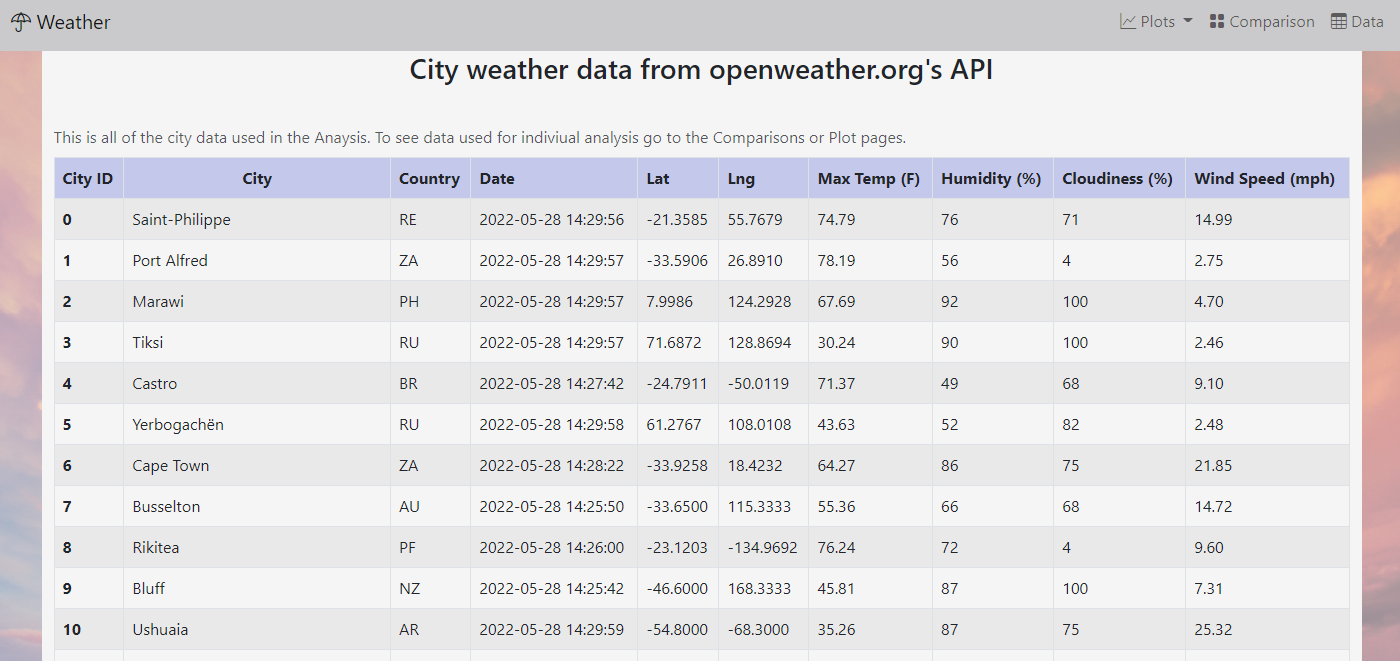Screen dimensions: 1400x661
Task: Click latitude value 61.2767
Action: click(674, 424)
